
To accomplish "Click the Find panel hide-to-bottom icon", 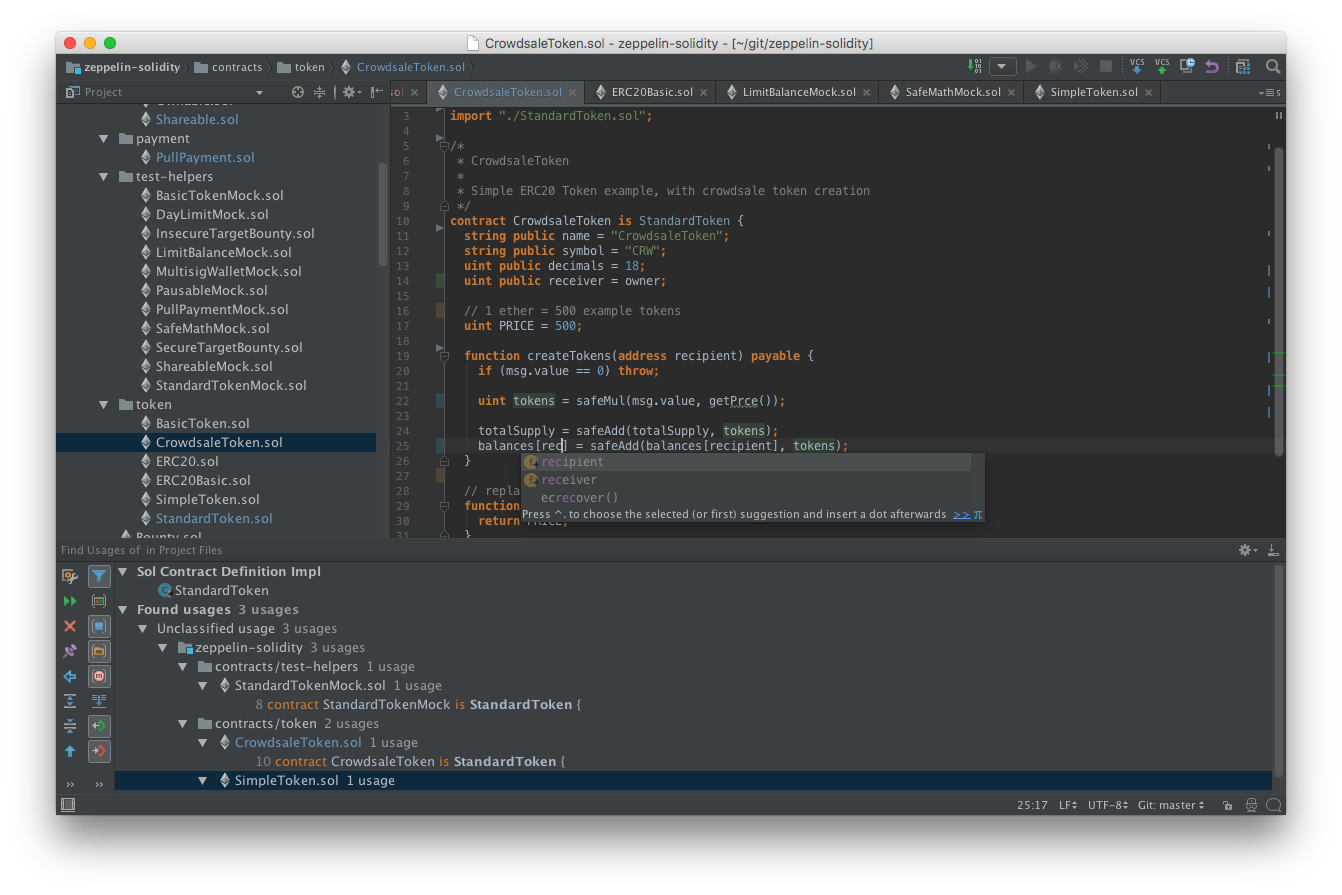I will pyautogui.click(x=1273, y=550).
